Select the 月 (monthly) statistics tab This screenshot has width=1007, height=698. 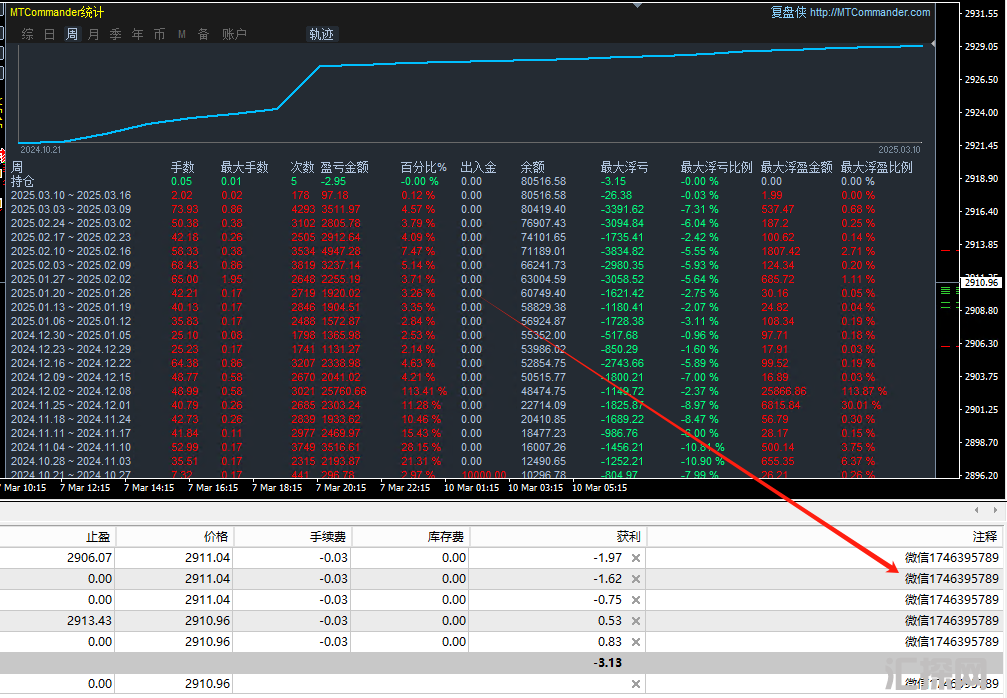point(93,34)
